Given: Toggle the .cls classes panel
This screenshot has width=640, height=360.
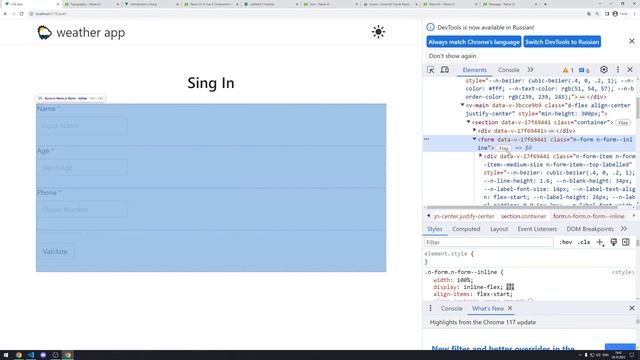Looking at the screenshot, I should pos(584,242).
